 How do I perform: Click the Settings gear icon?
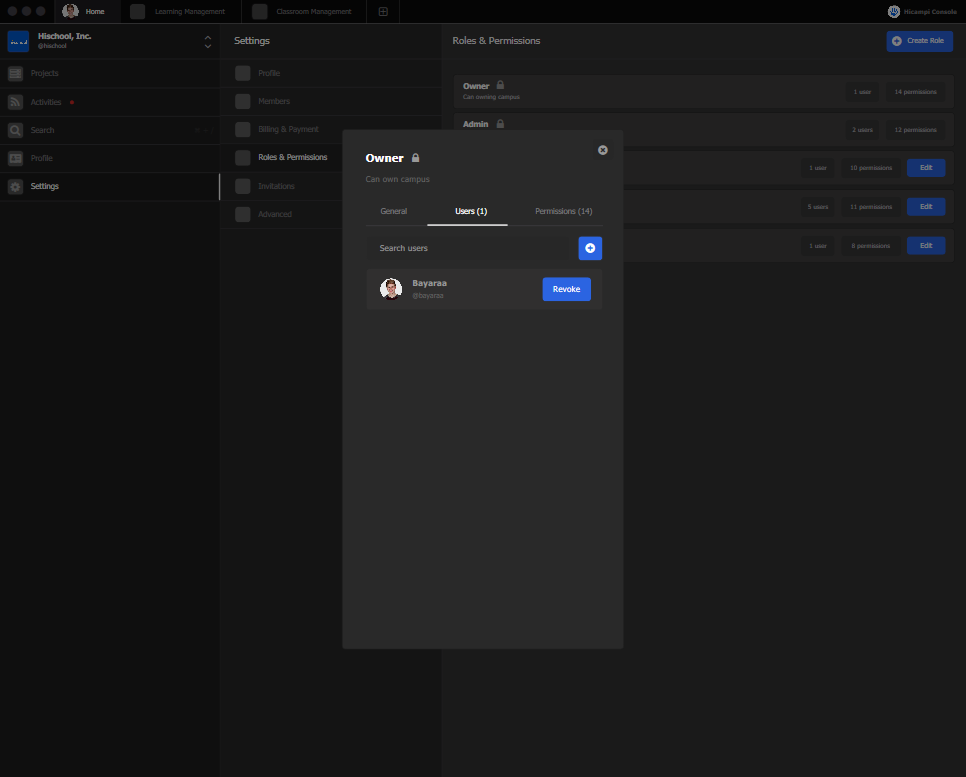tap(15, 186)
